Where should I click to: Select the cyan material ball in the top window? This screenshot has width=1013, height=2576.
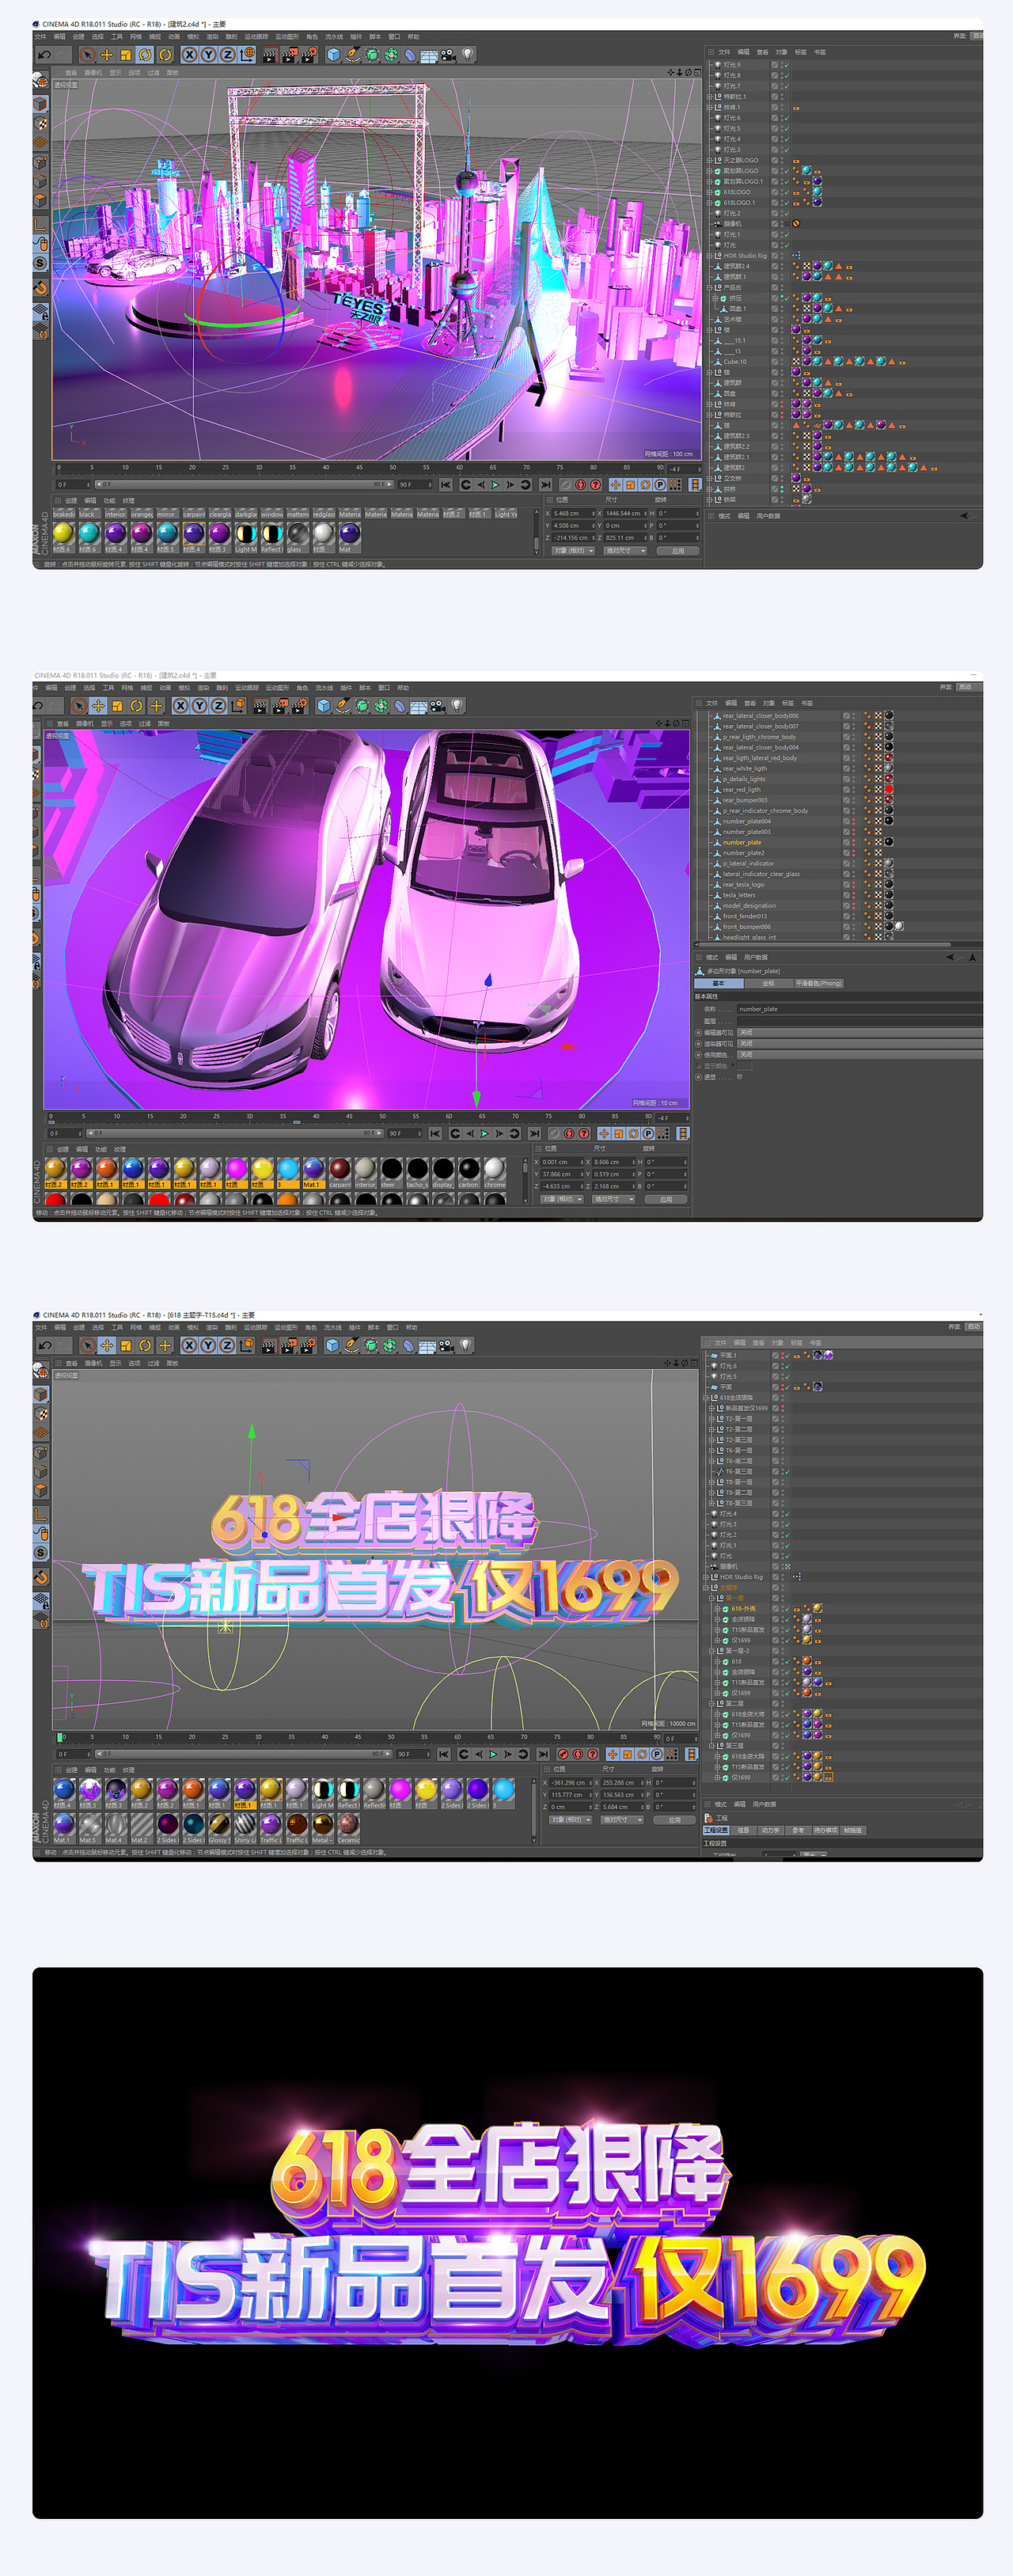point(89,533)
